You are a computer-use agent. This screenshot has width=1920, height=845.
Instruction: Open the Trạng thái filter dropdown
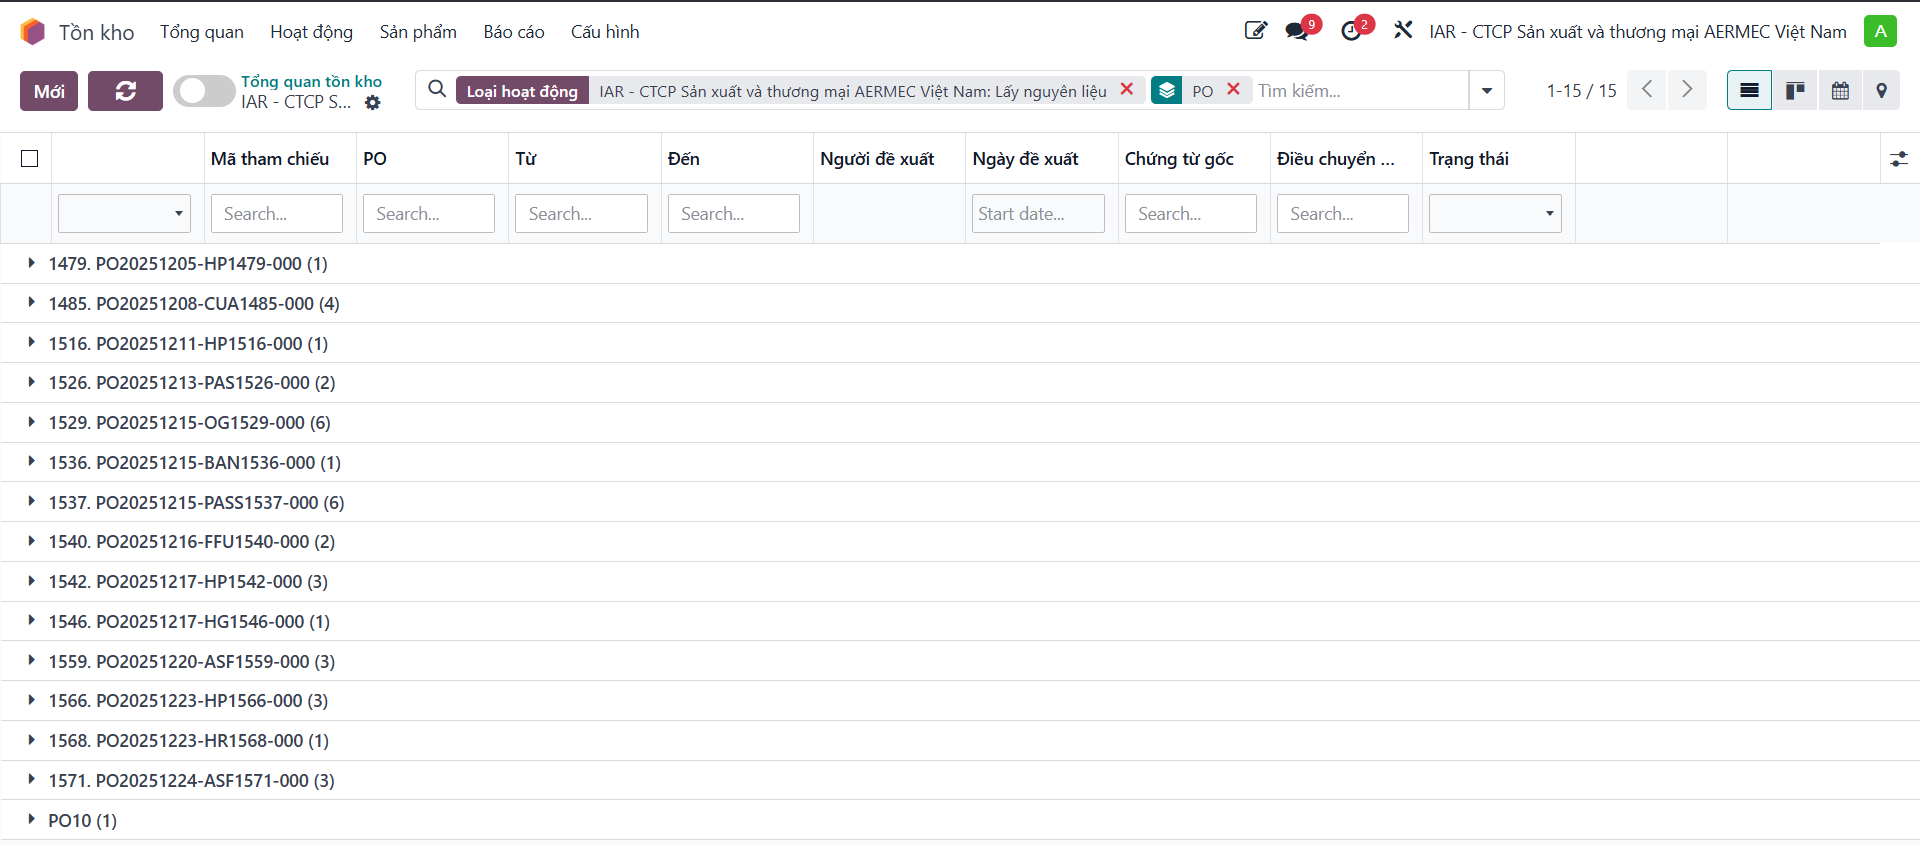click(x=1495, y=214)
